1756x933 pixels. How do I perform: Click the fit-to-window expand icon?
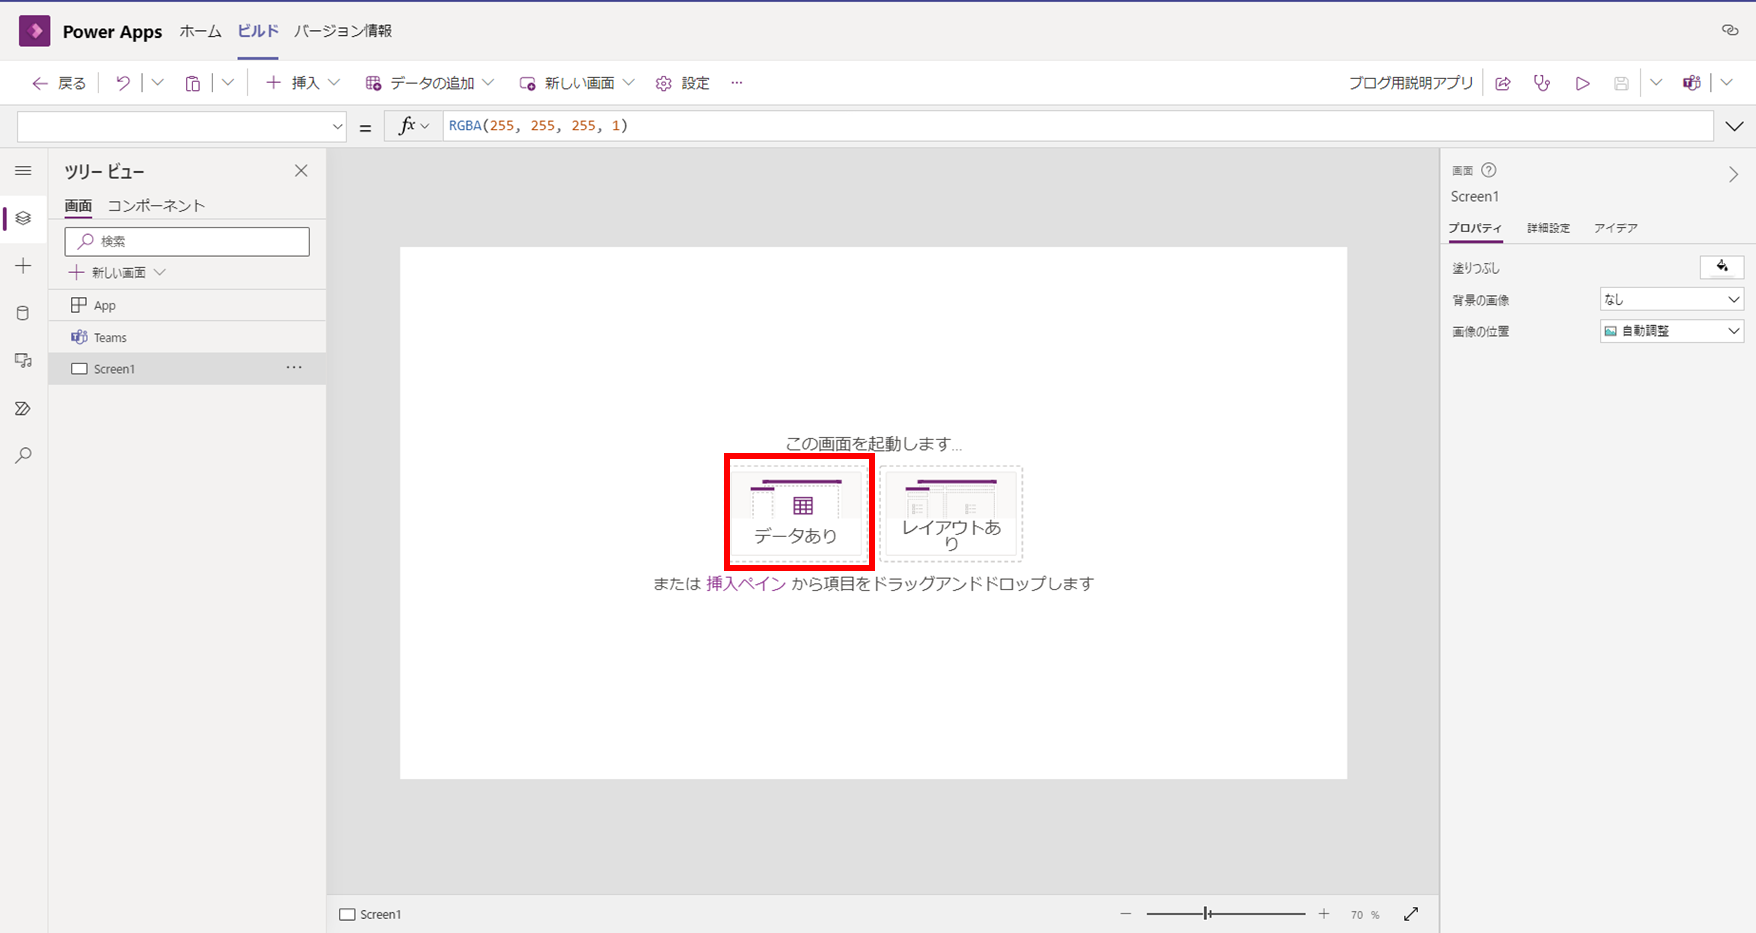(x=1411, y=914)
